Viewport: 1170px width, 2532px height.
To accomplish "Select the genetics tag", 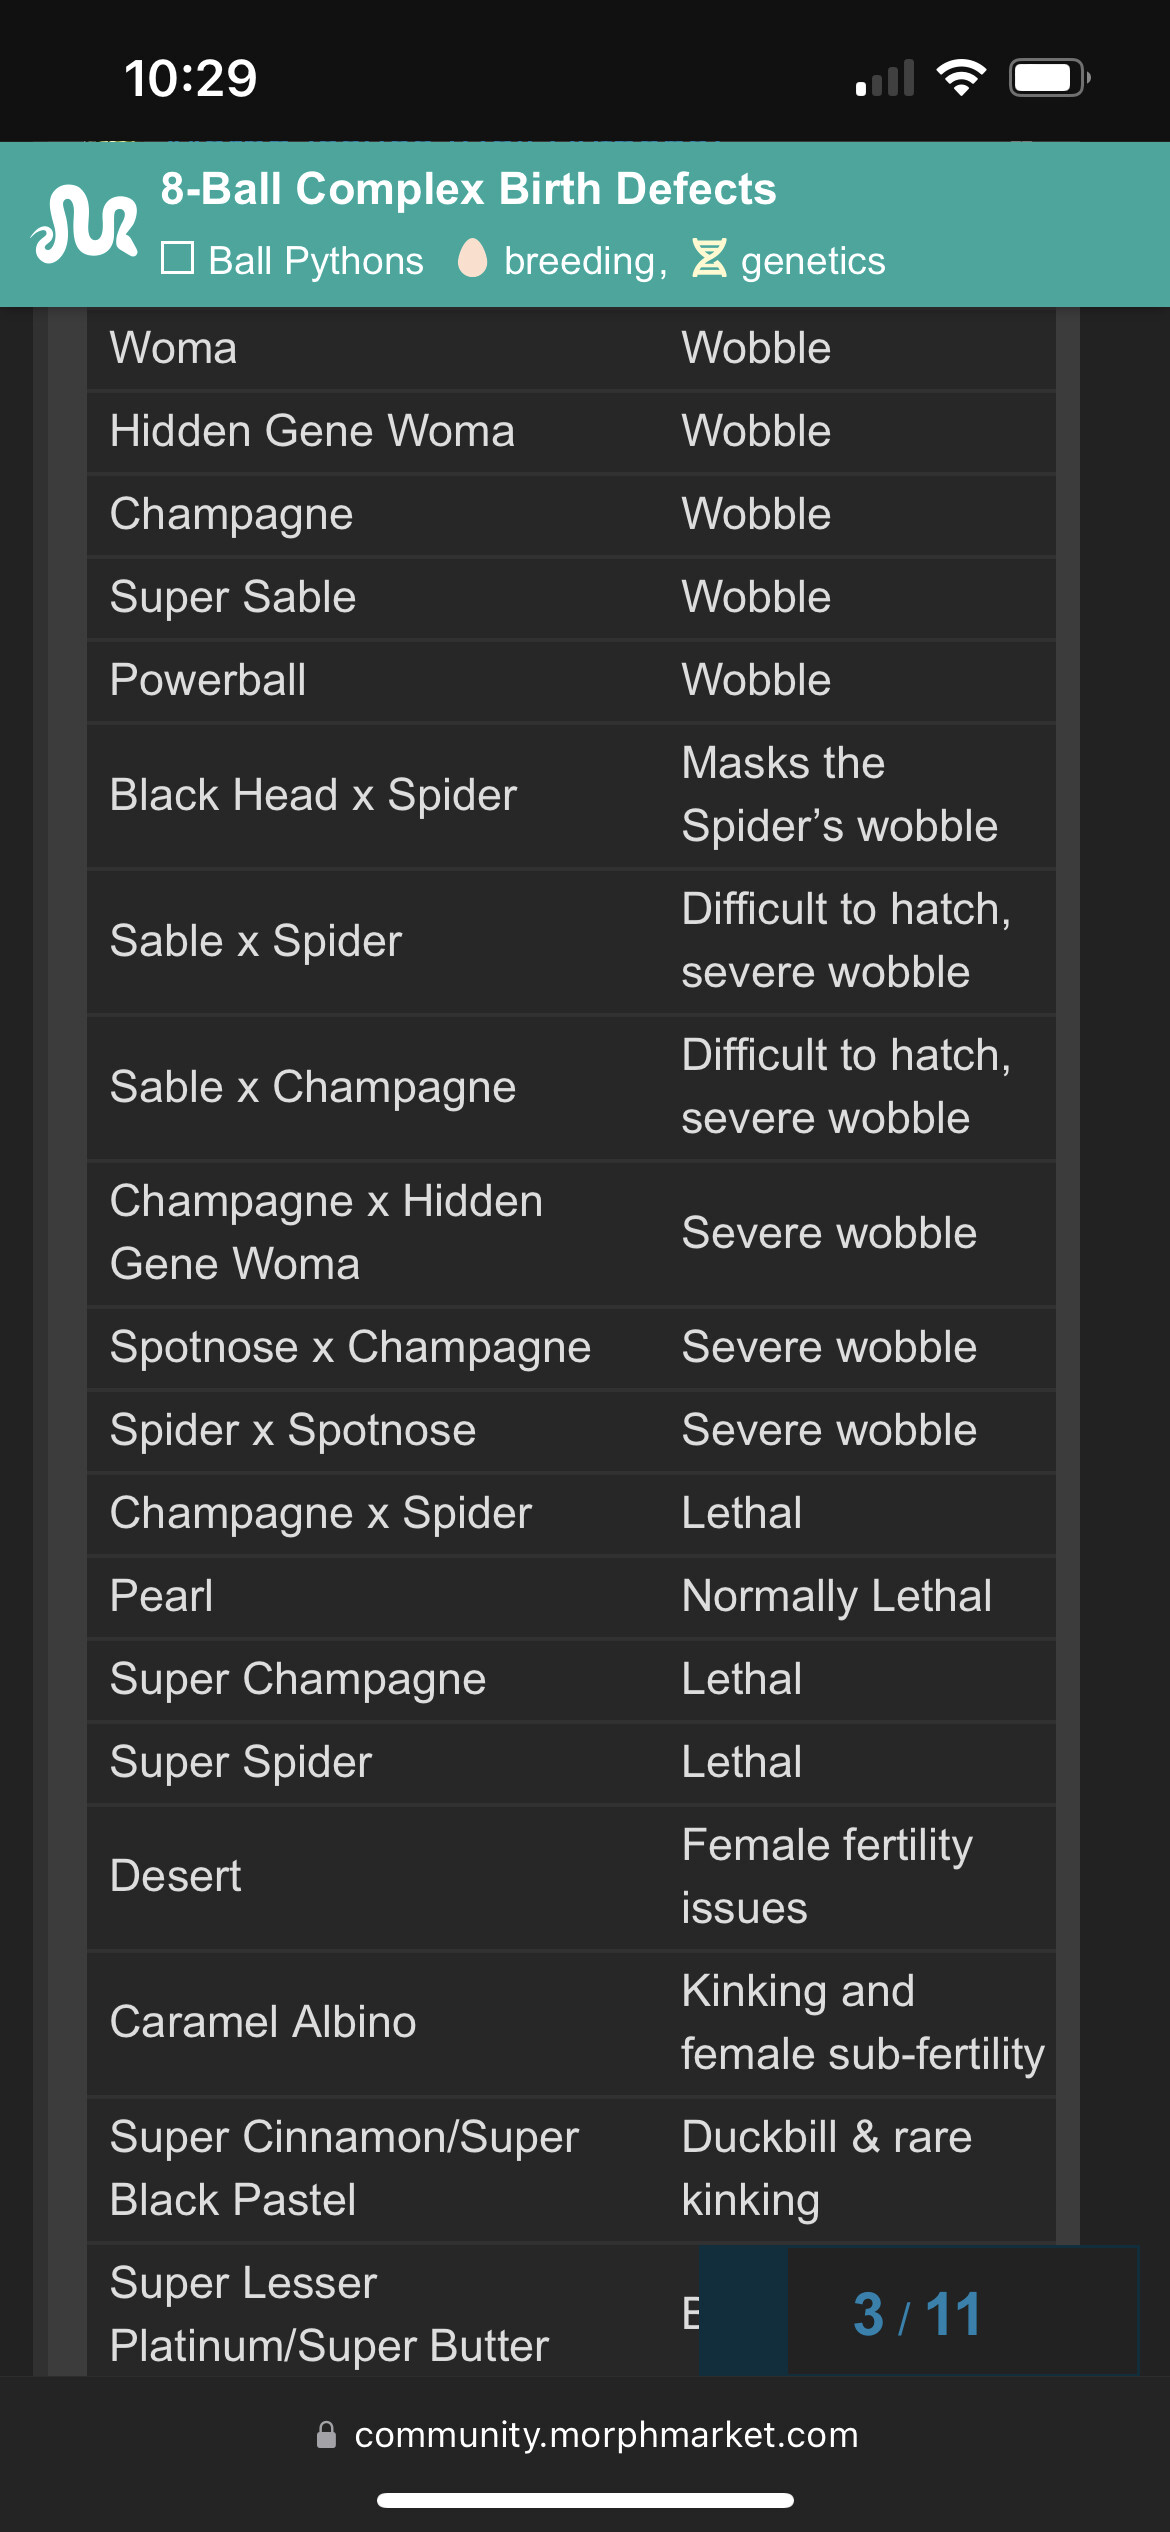I will coord(813,260).
